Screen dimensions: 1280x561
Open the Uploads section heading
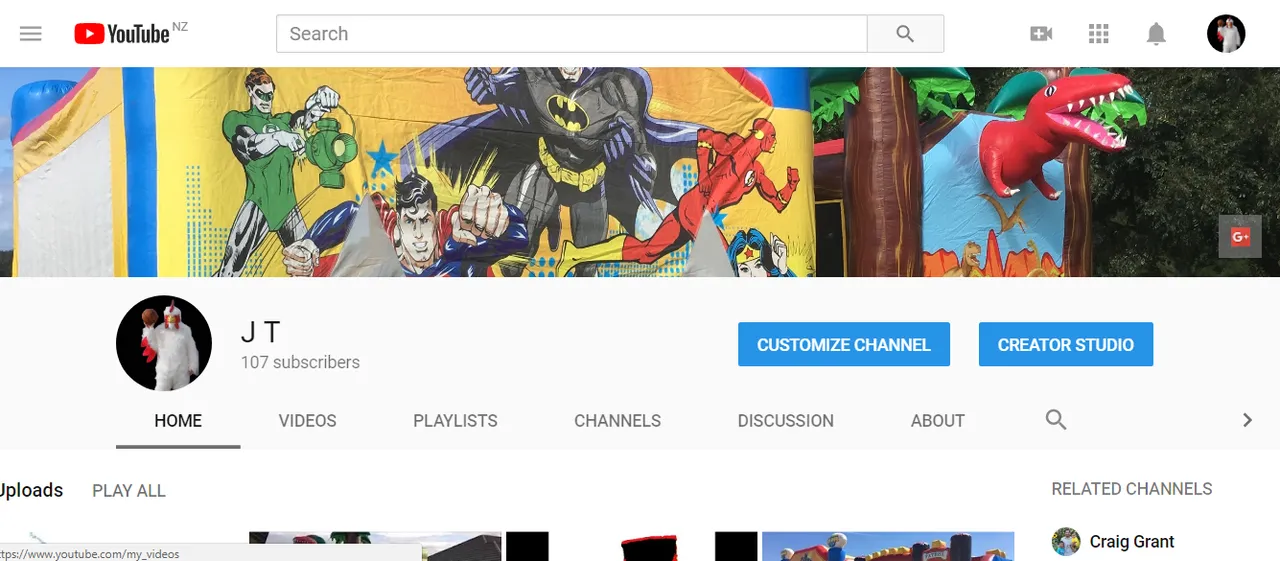click(31, 490)
